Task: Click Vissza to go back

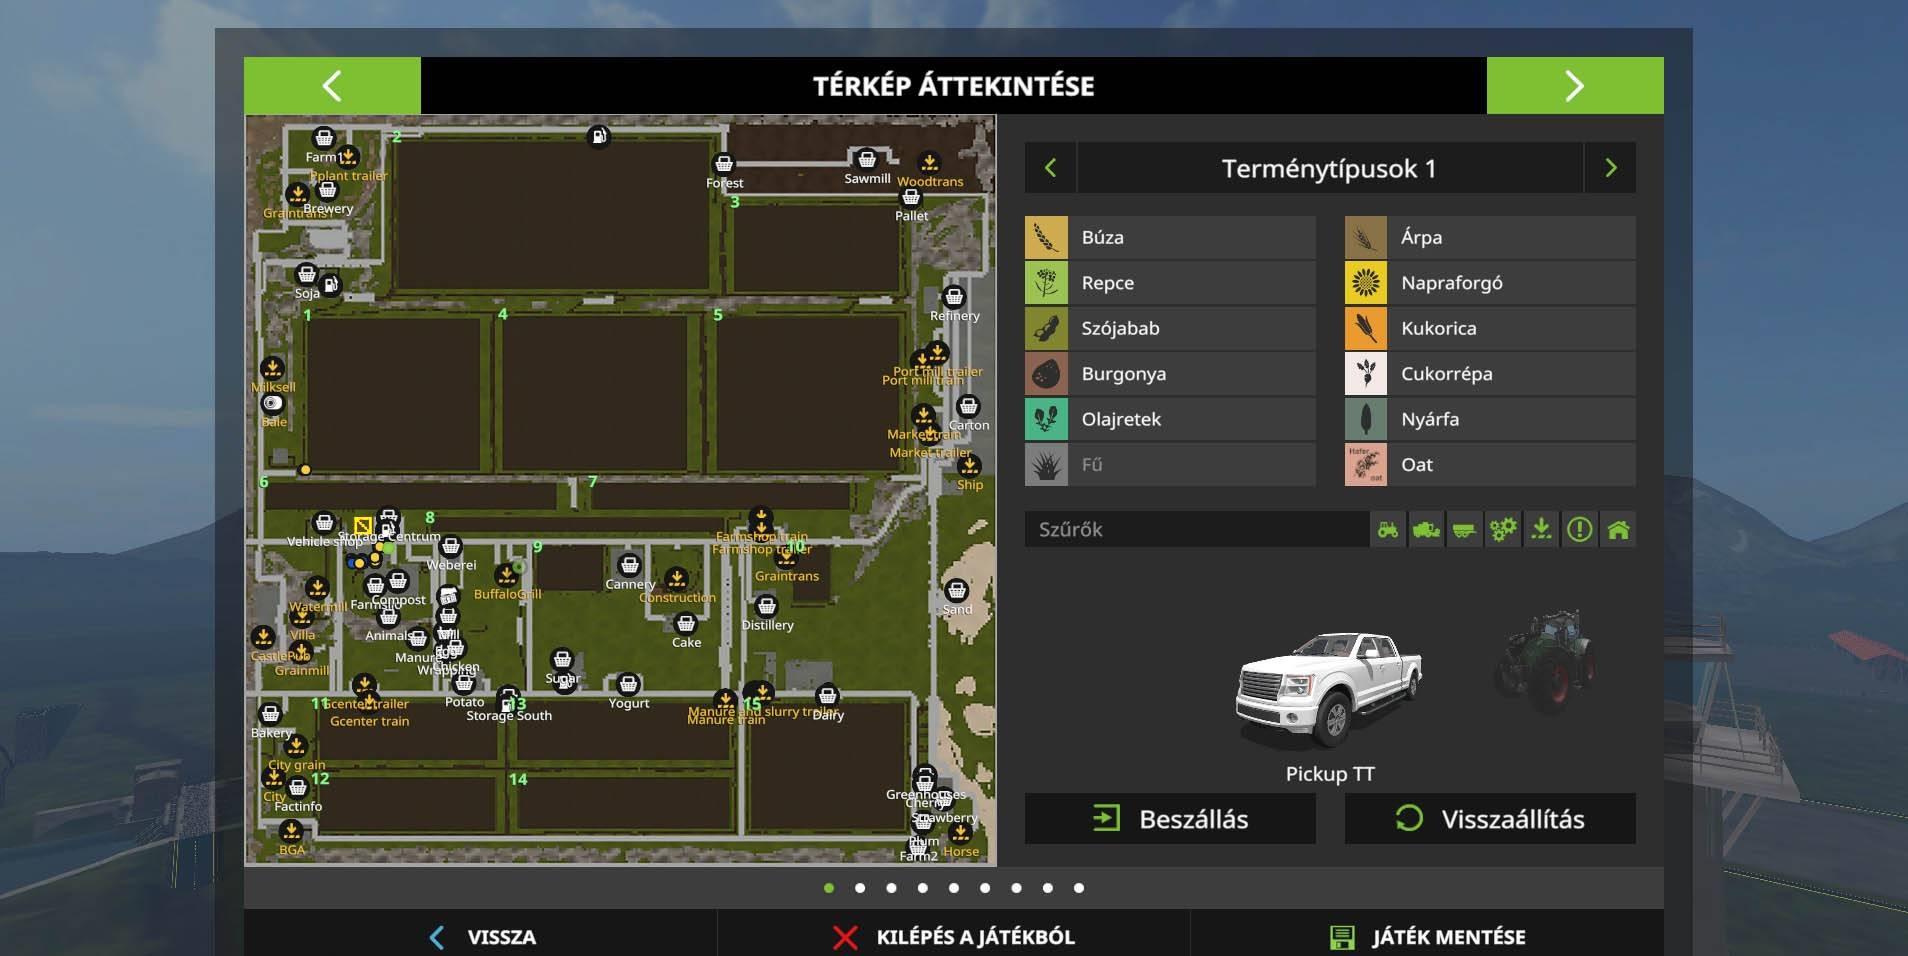Action: pos(482,937)
